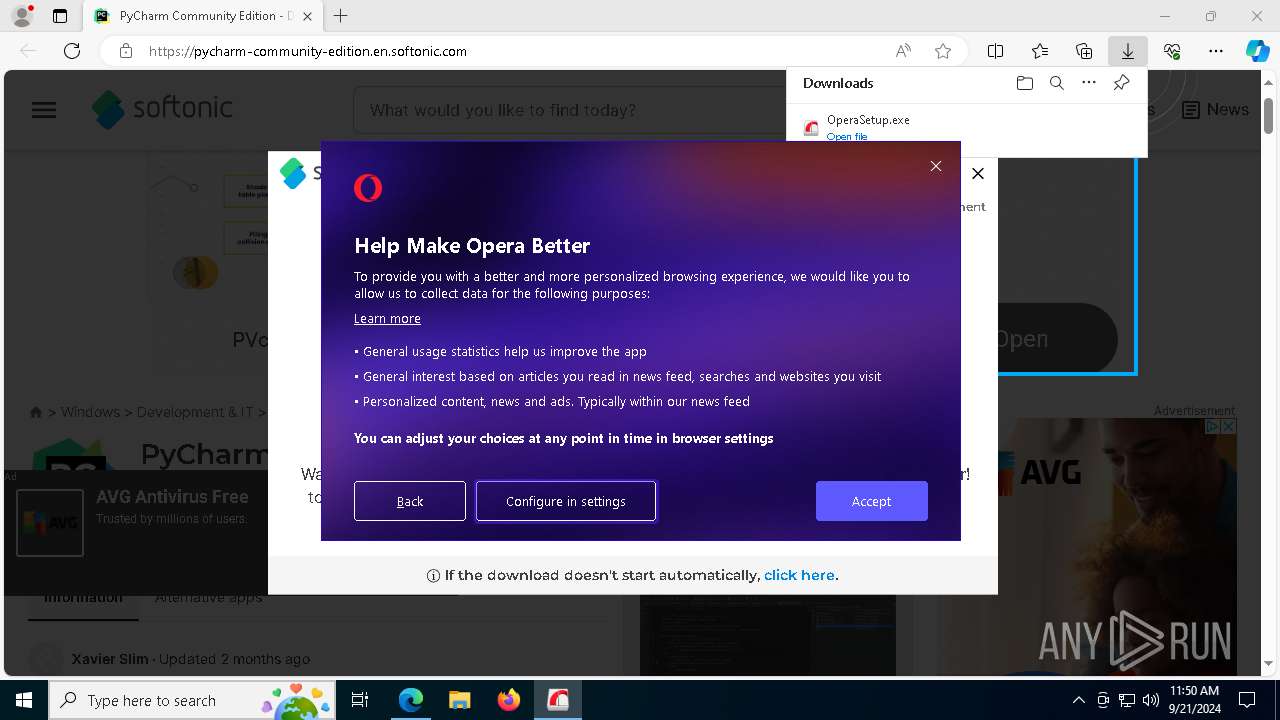
Task: Open Copilot sidebar icon
Action: click(x=1257, y=51)
